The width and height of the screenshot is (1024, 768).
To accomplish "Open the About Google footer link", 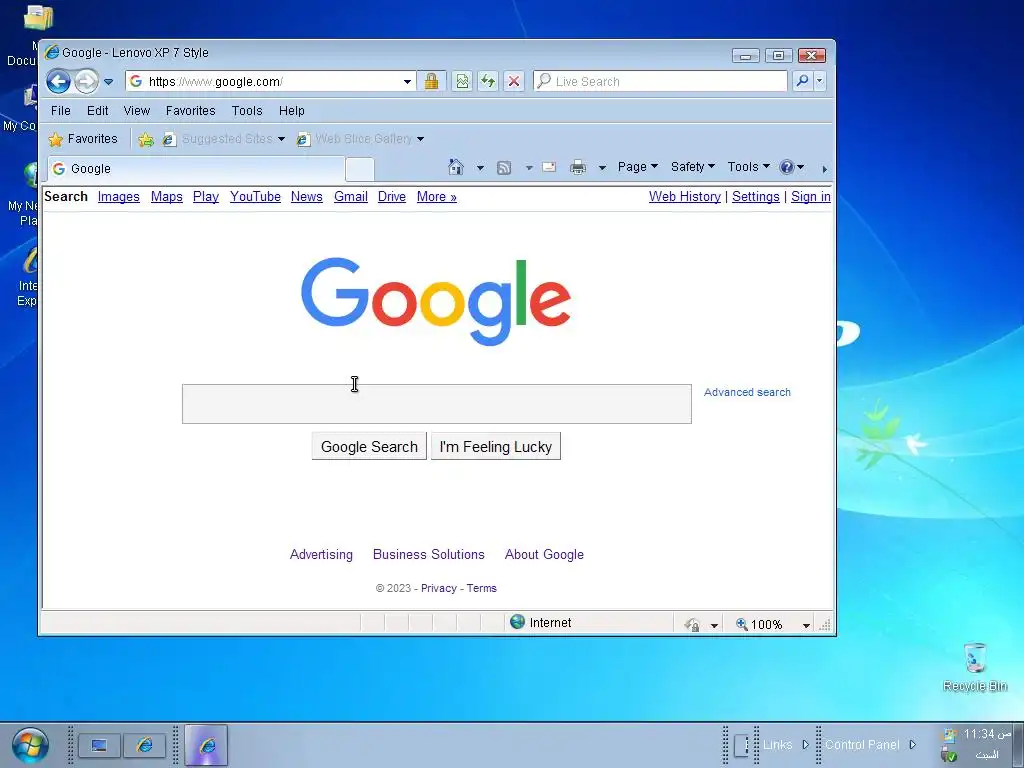I will (x=544, y=554).
